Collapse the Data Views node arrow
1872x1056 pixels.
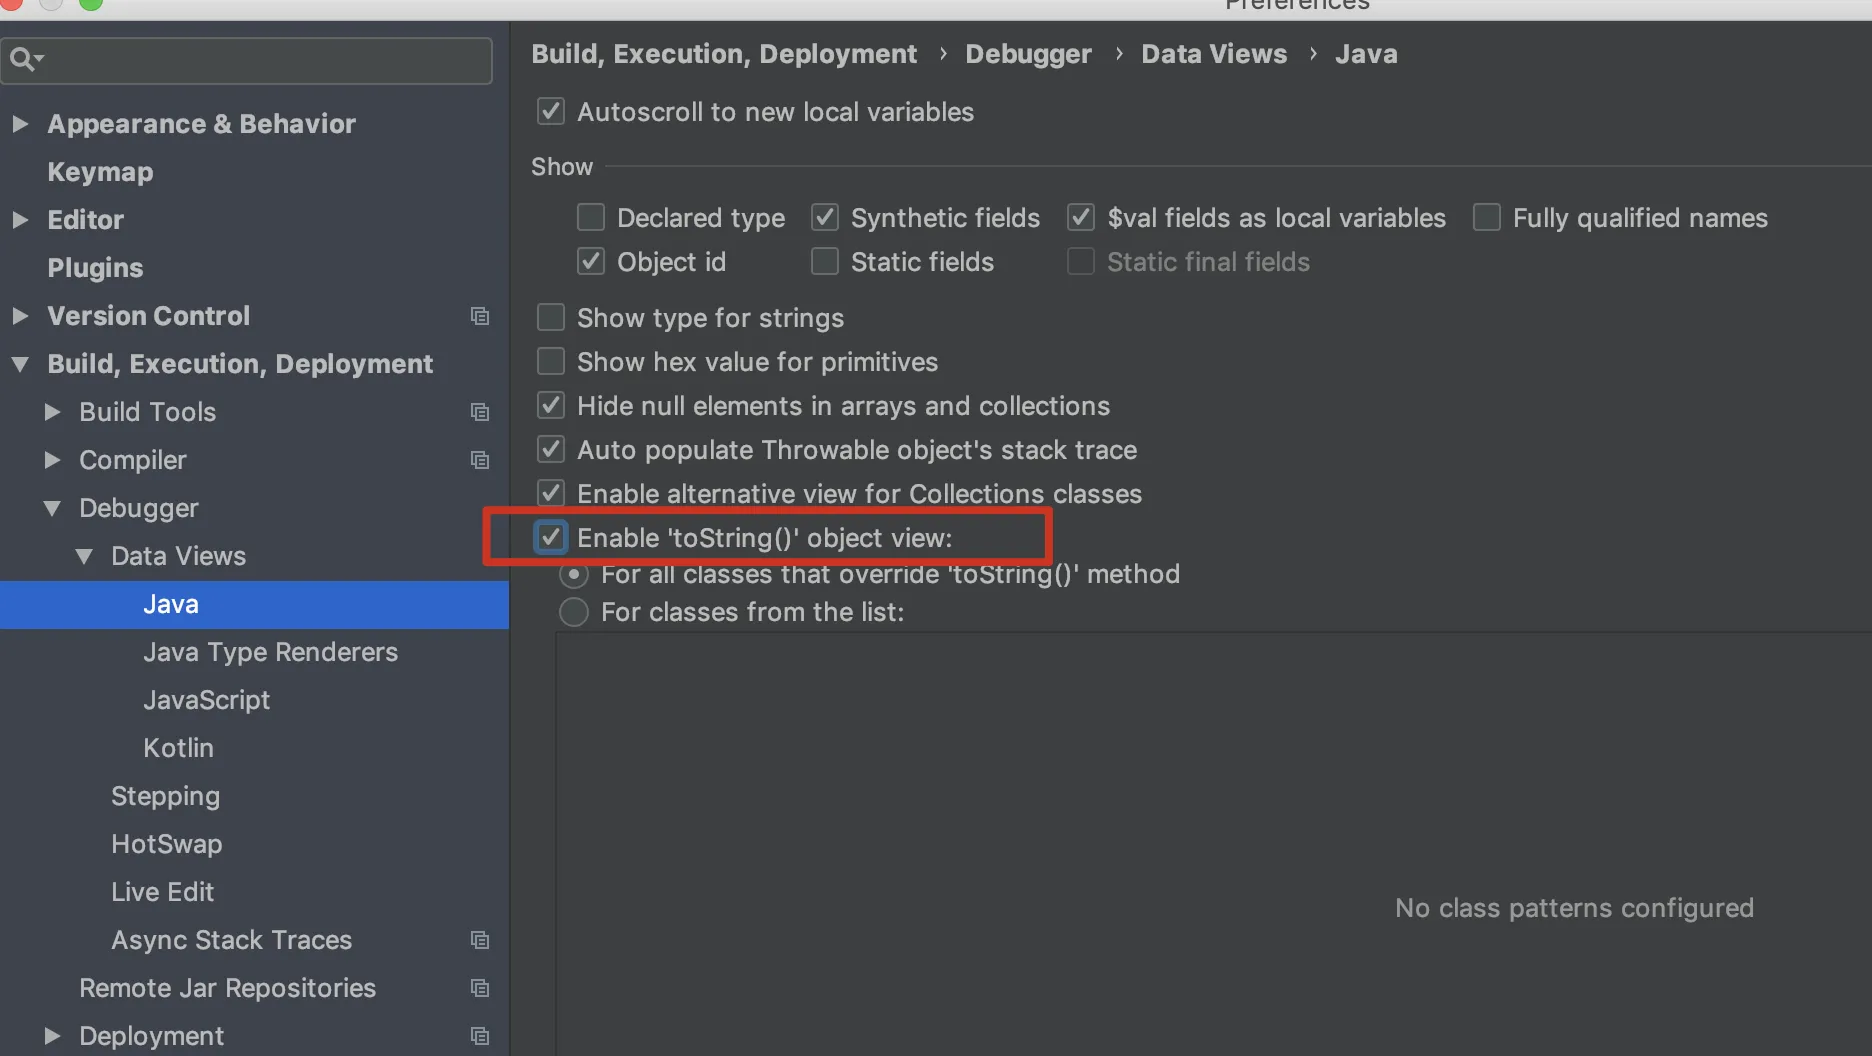point(84,556)
